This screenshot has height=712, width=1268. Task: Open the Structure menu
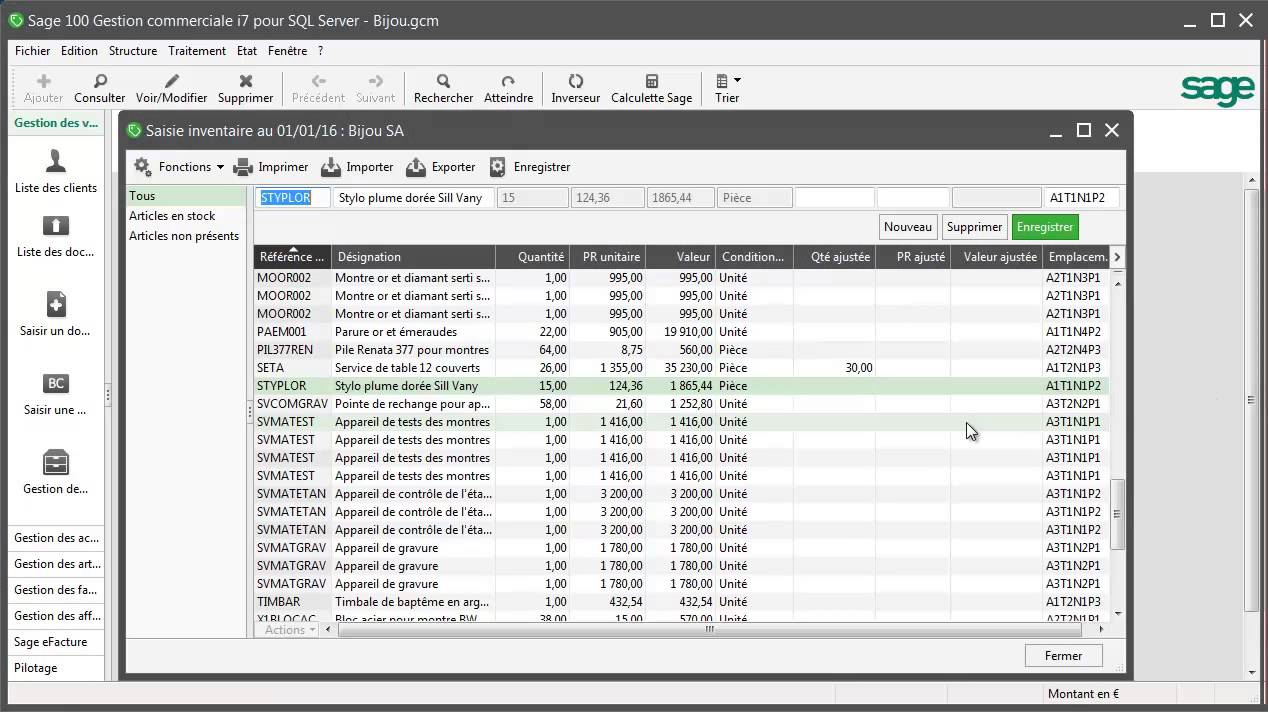pos(132,50)
